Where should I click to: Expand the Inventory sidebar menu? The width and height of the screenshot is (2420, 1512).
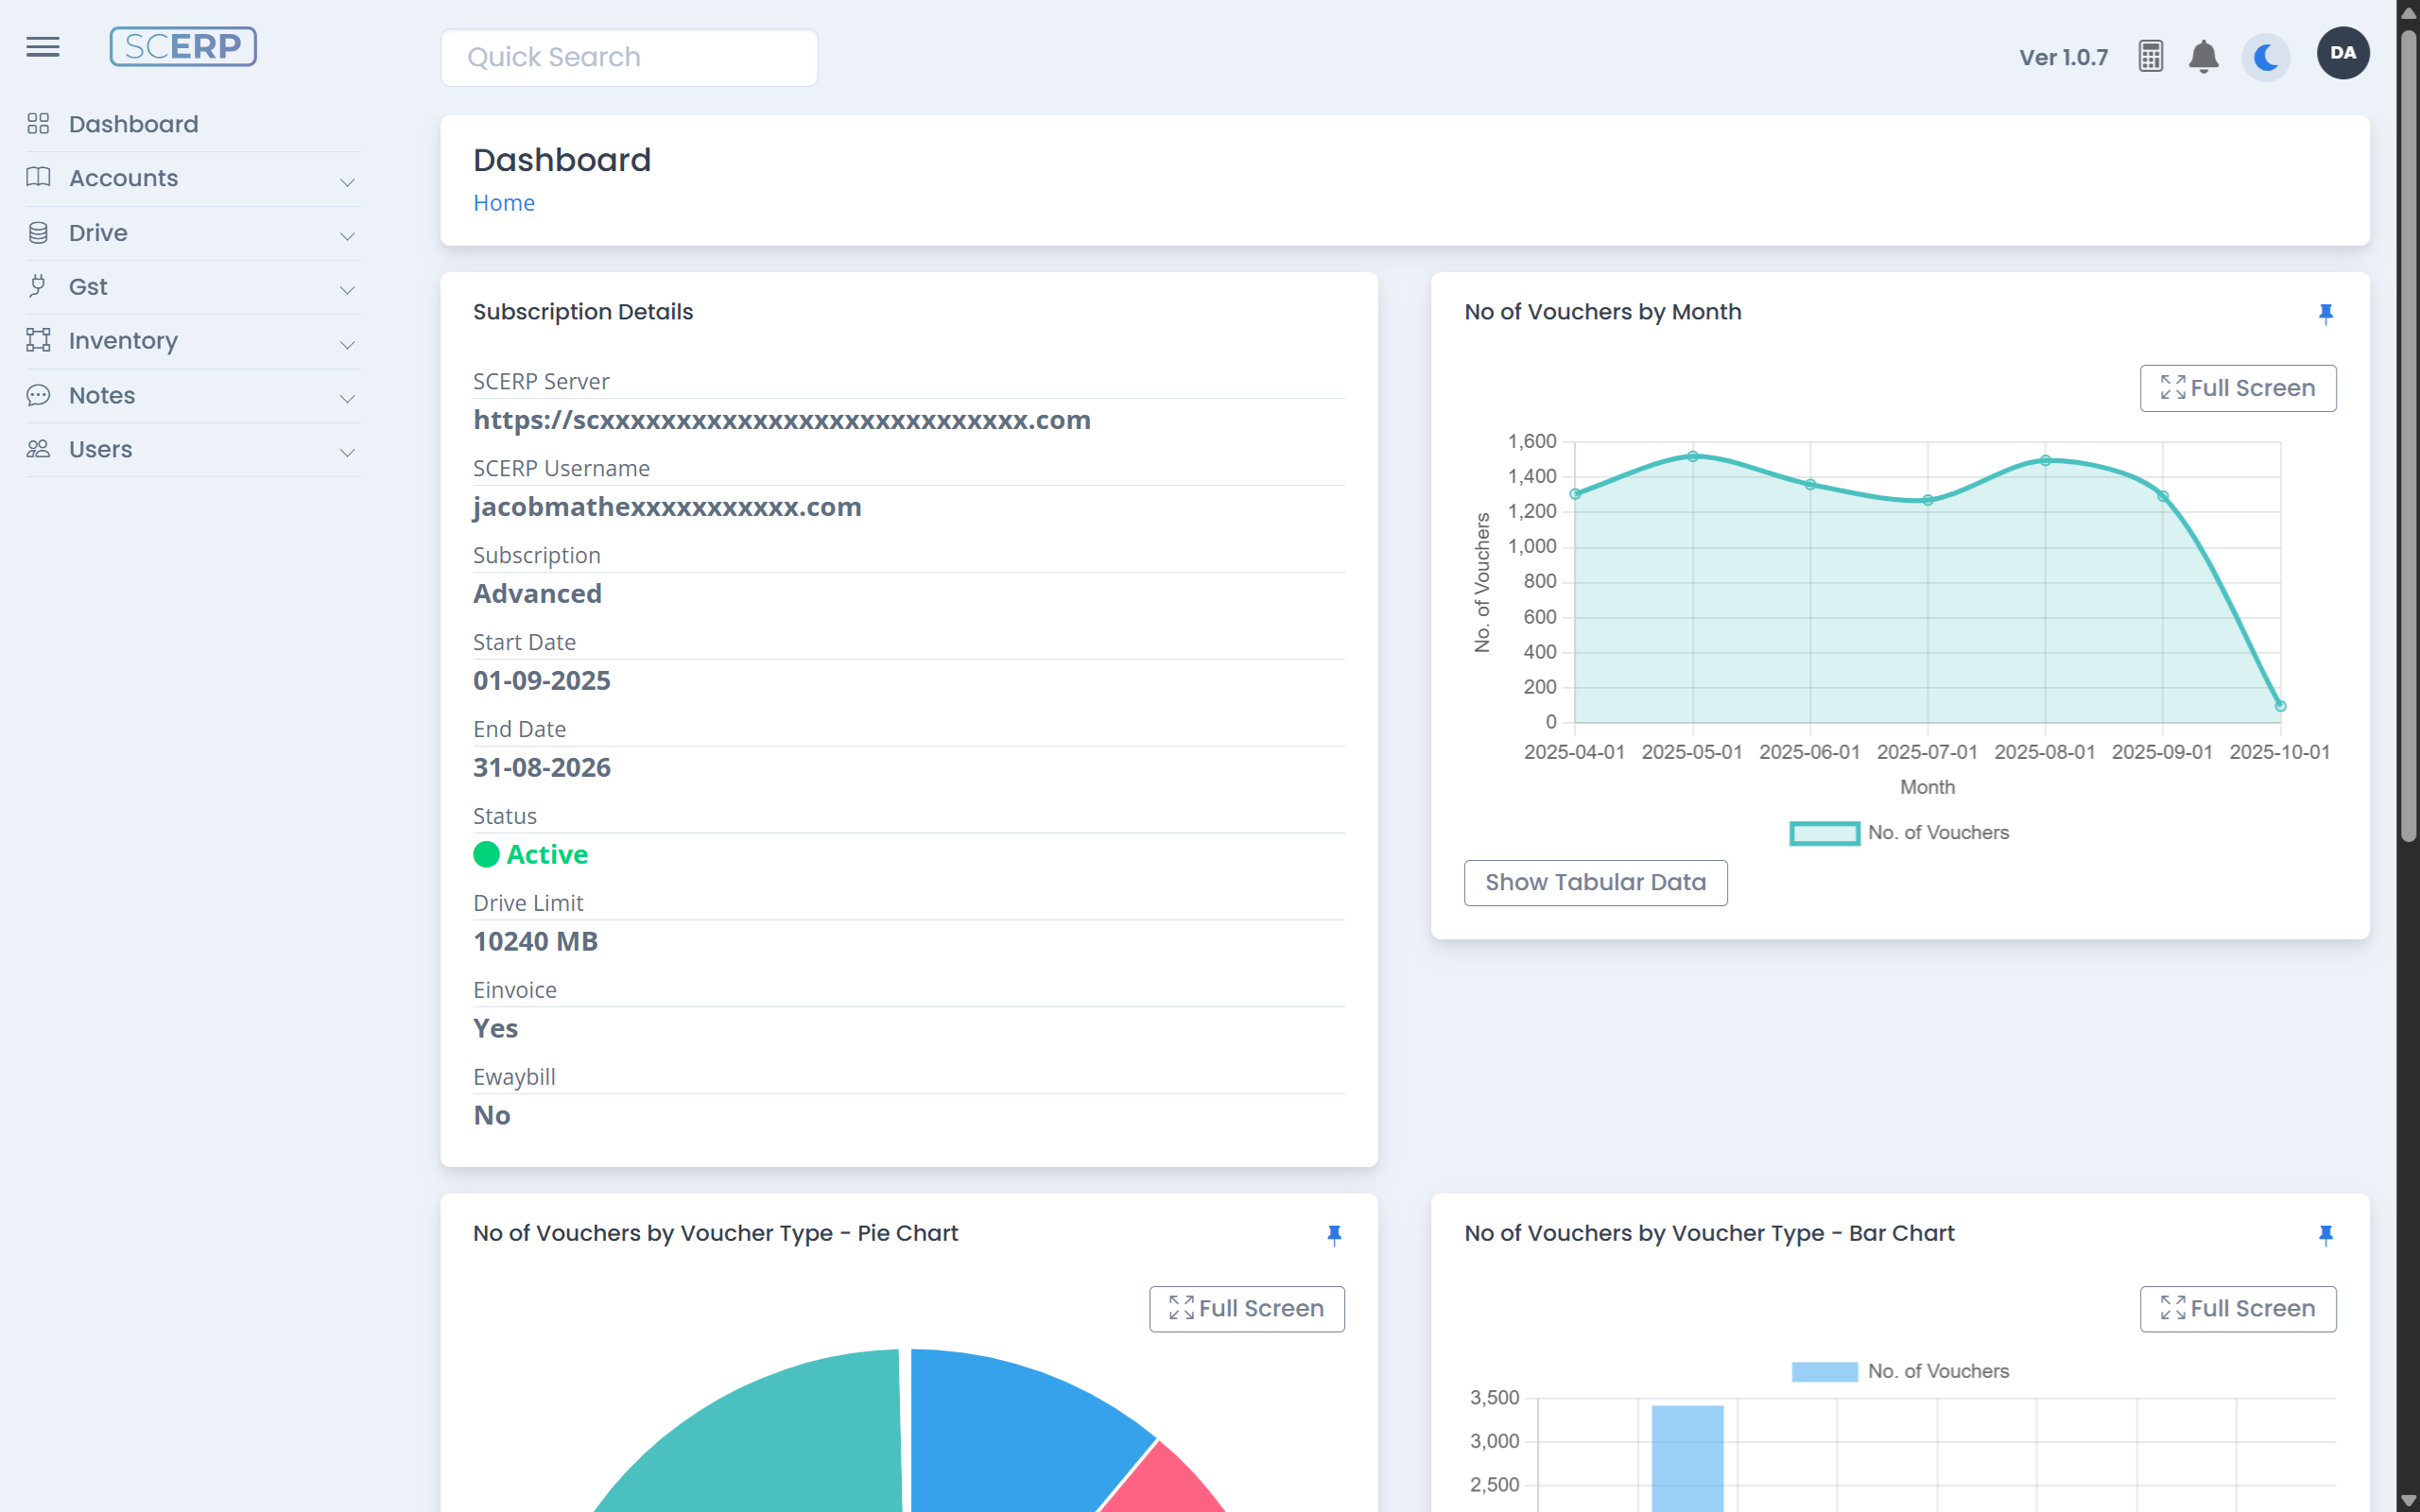[x=192, y=341]
